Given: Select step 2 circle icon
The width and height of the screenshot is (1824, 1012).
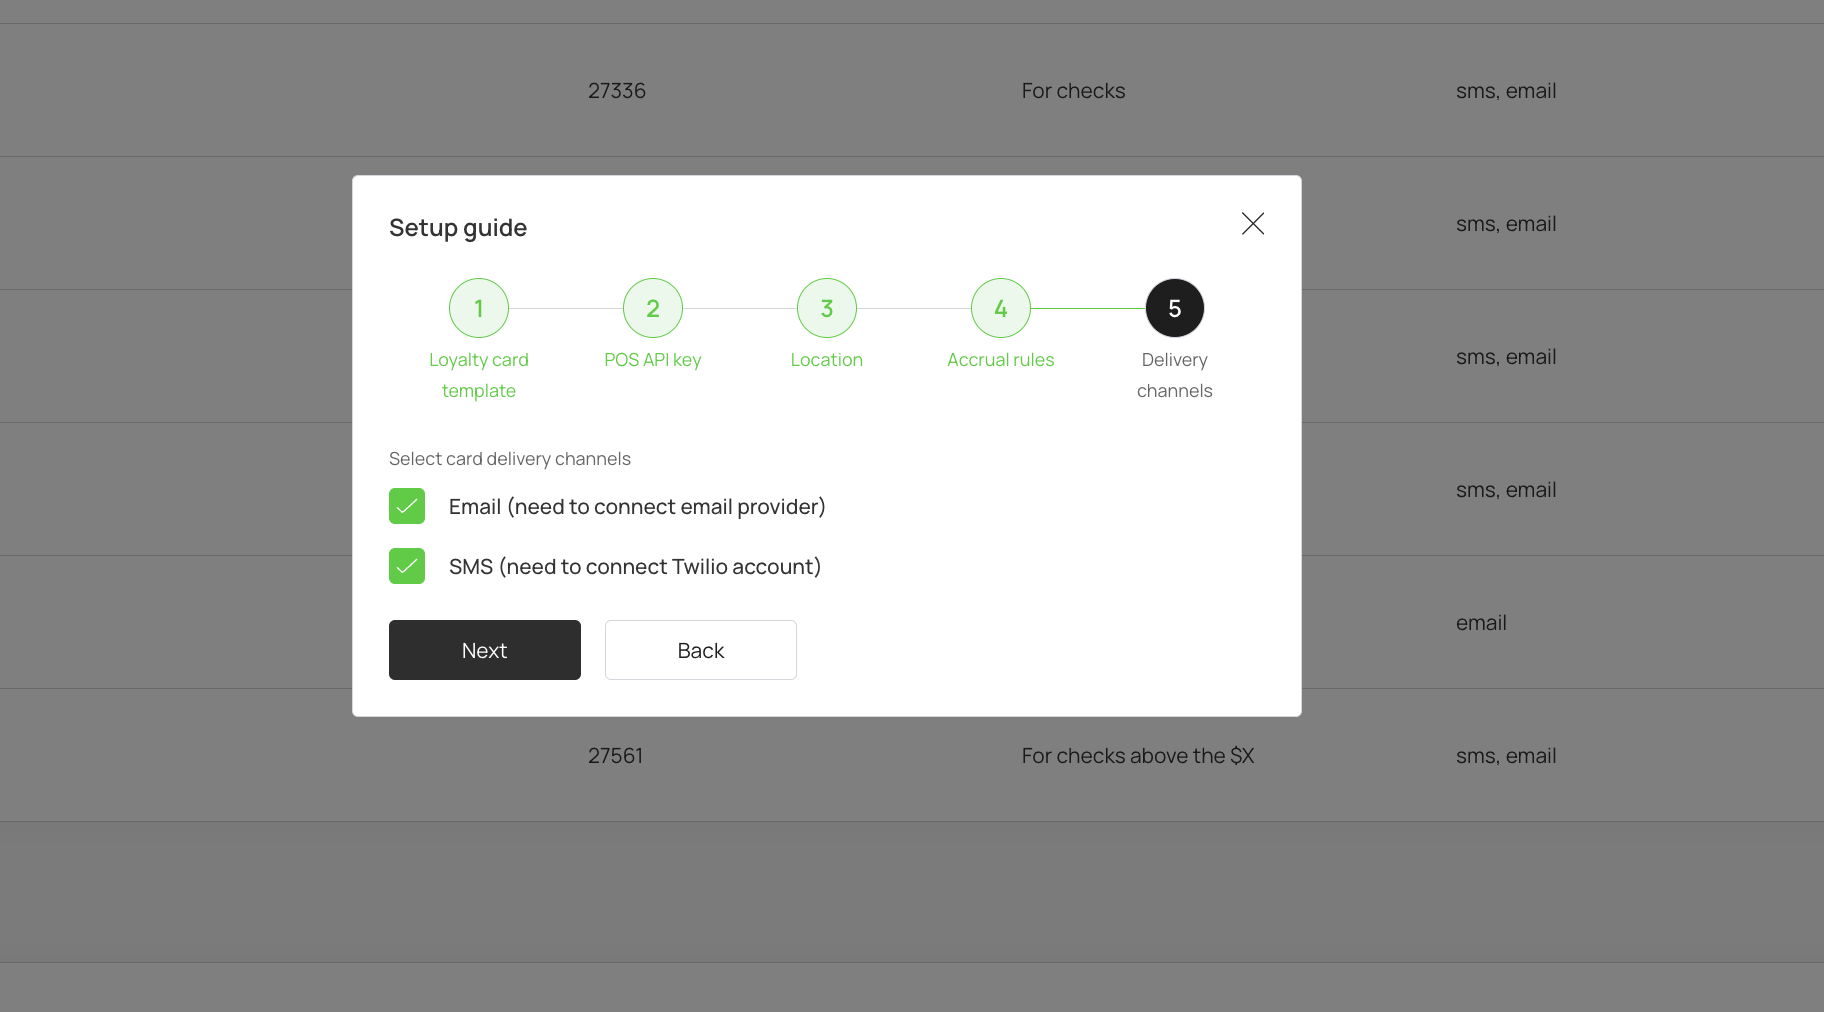Looking at the screenshot, I should [653, 308].
